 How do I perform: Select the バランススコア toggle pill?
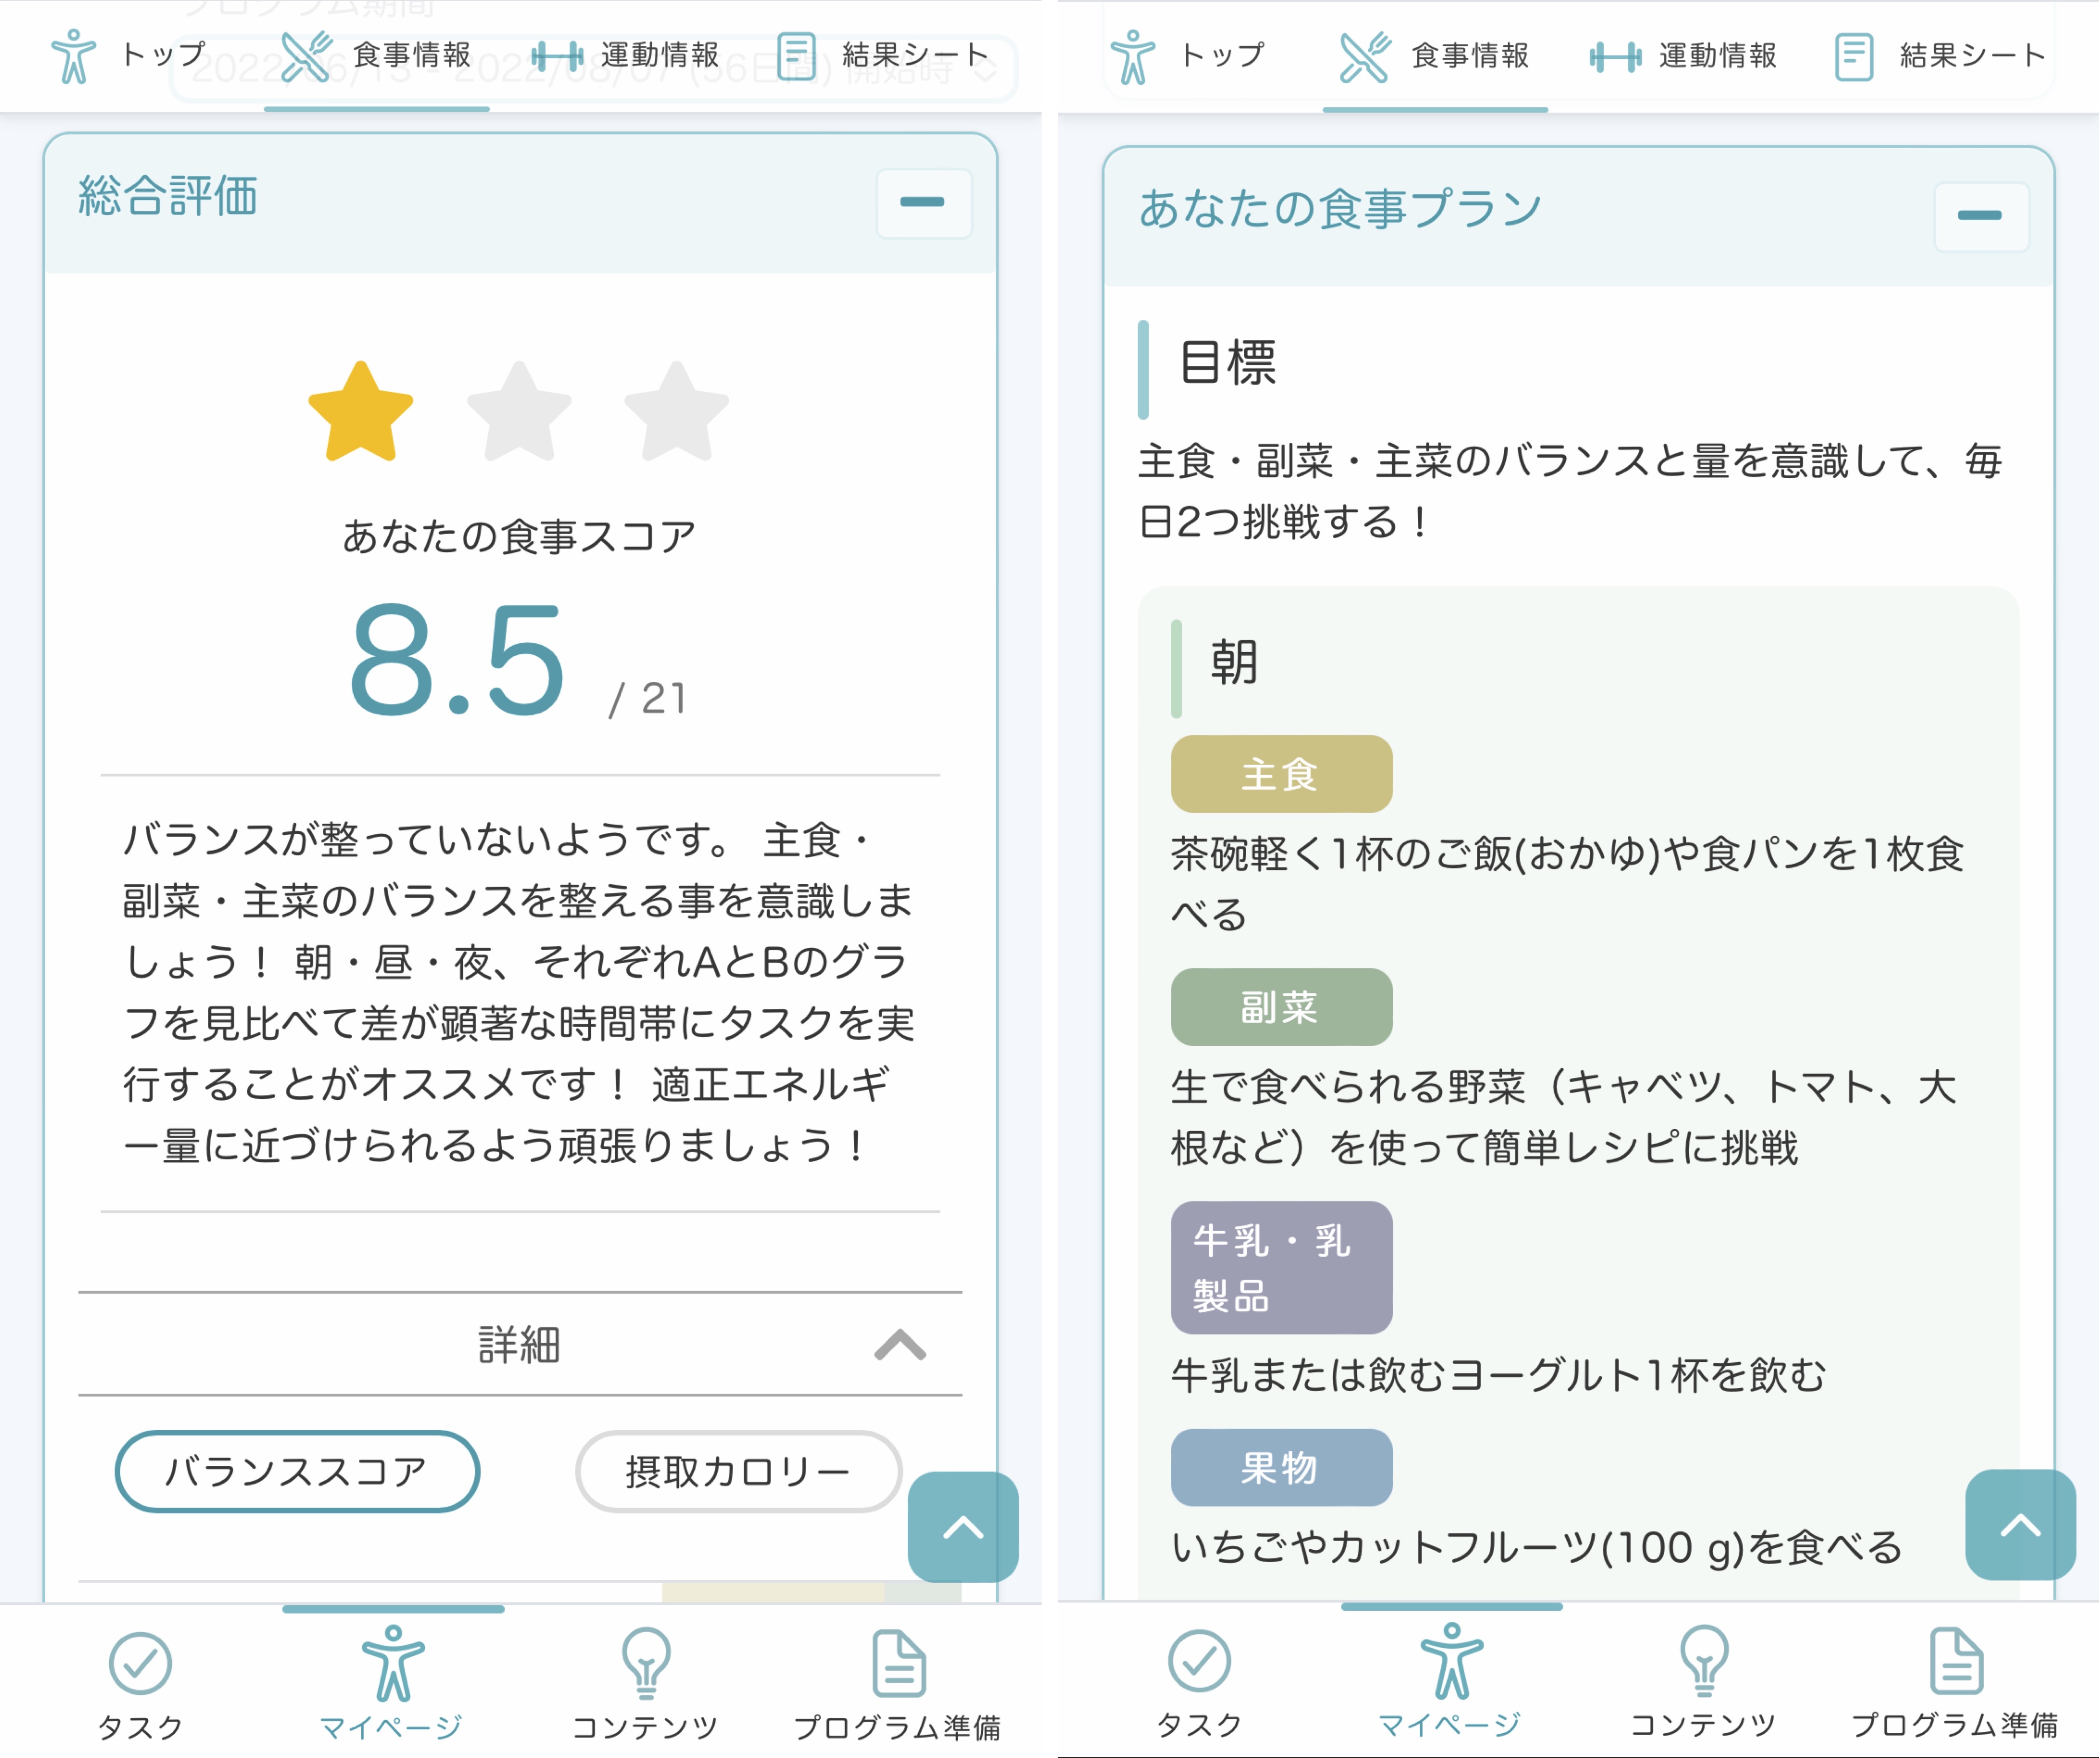tap(297, 1471)
